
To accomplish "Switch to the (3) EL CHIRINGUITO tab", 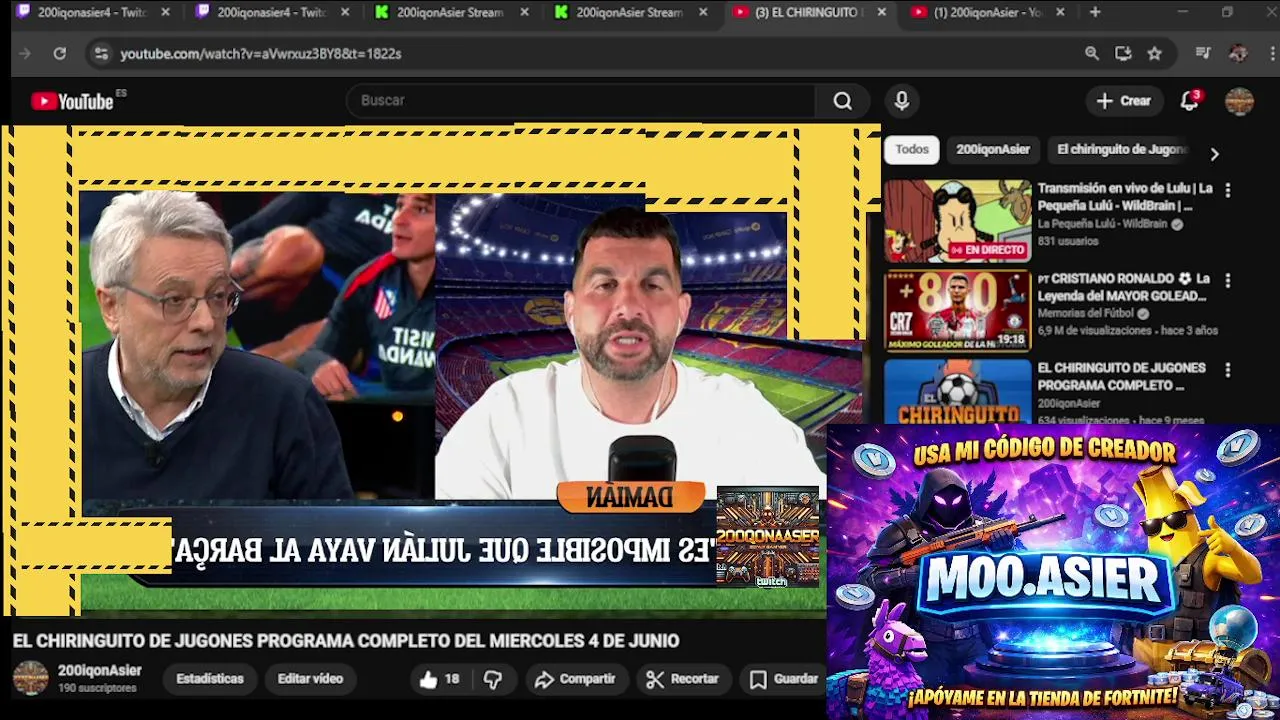I will [808, 12].
